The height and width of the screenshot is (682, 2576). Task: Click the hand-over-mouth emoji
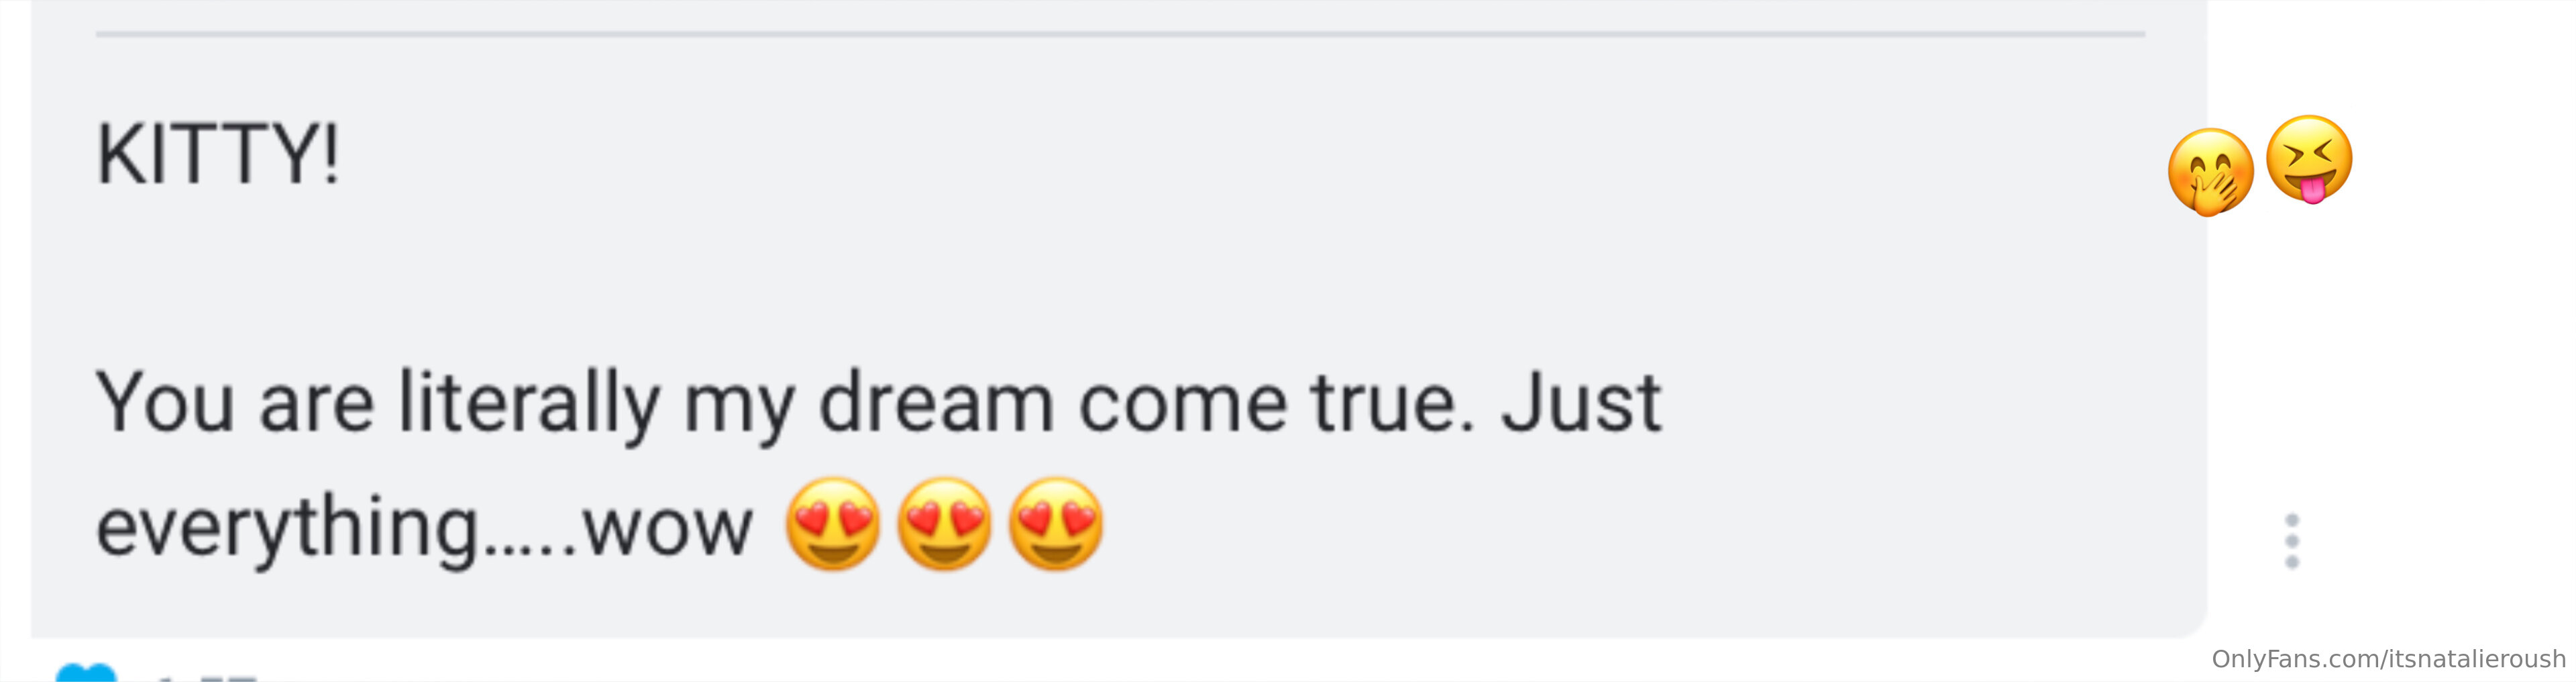point(2210,172)
